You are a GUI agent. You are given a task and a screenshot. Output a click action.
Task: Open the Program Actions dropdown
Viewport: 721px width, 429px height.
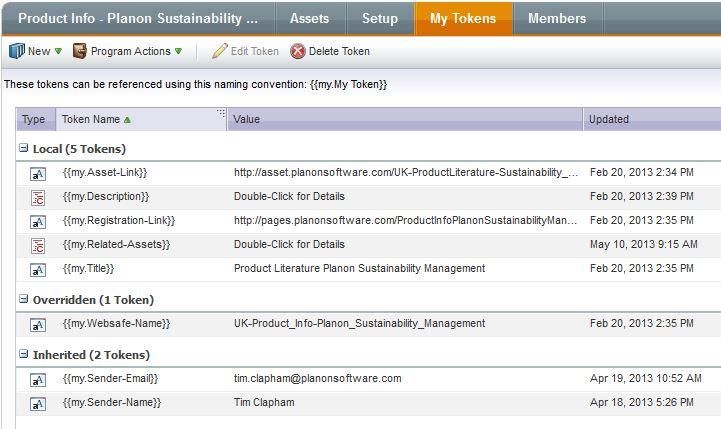pos(127,51)
